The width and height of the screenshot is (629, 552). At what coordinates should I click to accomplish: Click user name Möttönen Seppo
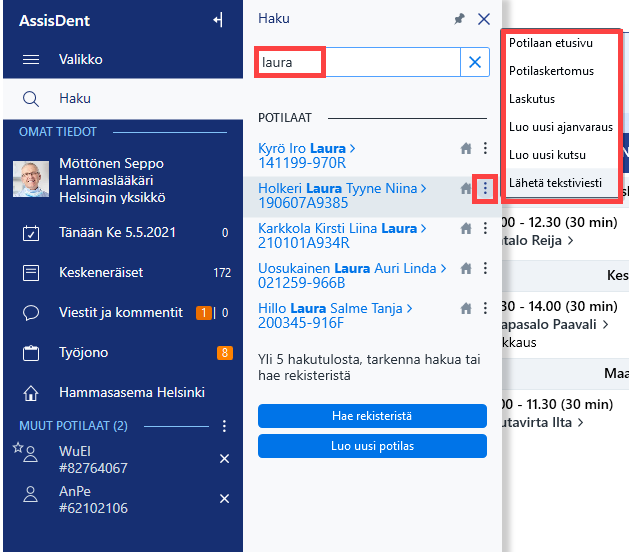tap(111, 163)
